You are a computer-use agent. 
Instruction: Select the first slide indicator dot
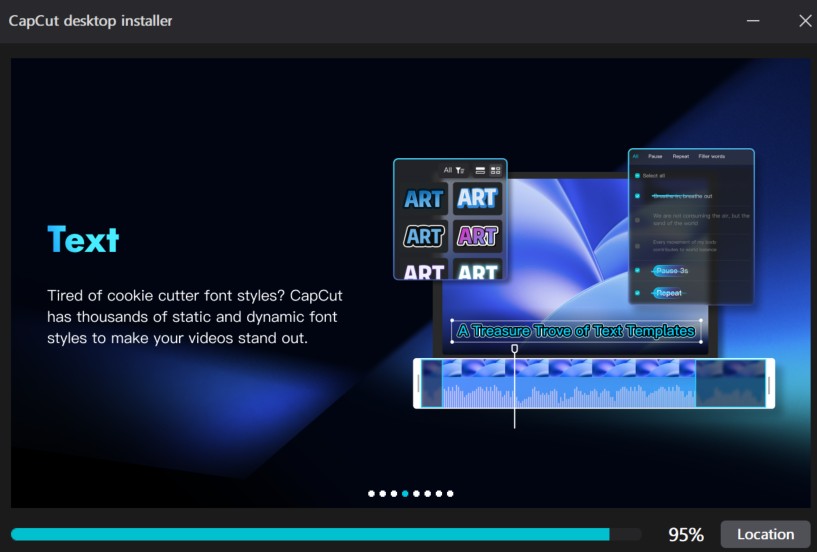371,494
